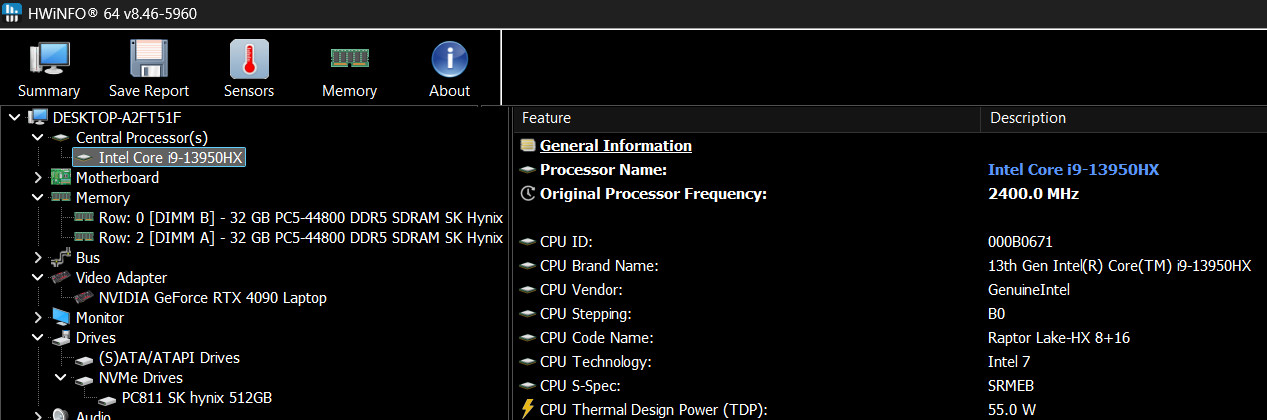
Task: Expand the Bus branch
Action: coord(38,257)
